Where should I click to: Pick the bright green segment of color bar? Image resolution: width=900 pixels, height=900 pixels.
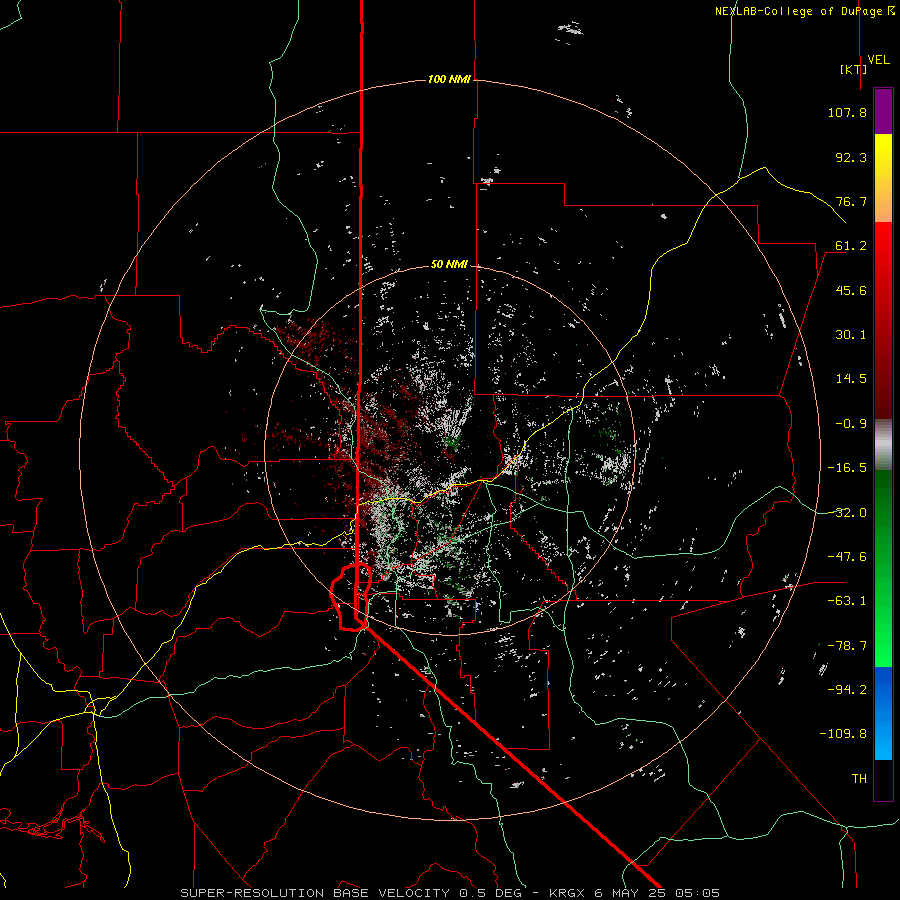pyautogui.click(x=883, y=568)
